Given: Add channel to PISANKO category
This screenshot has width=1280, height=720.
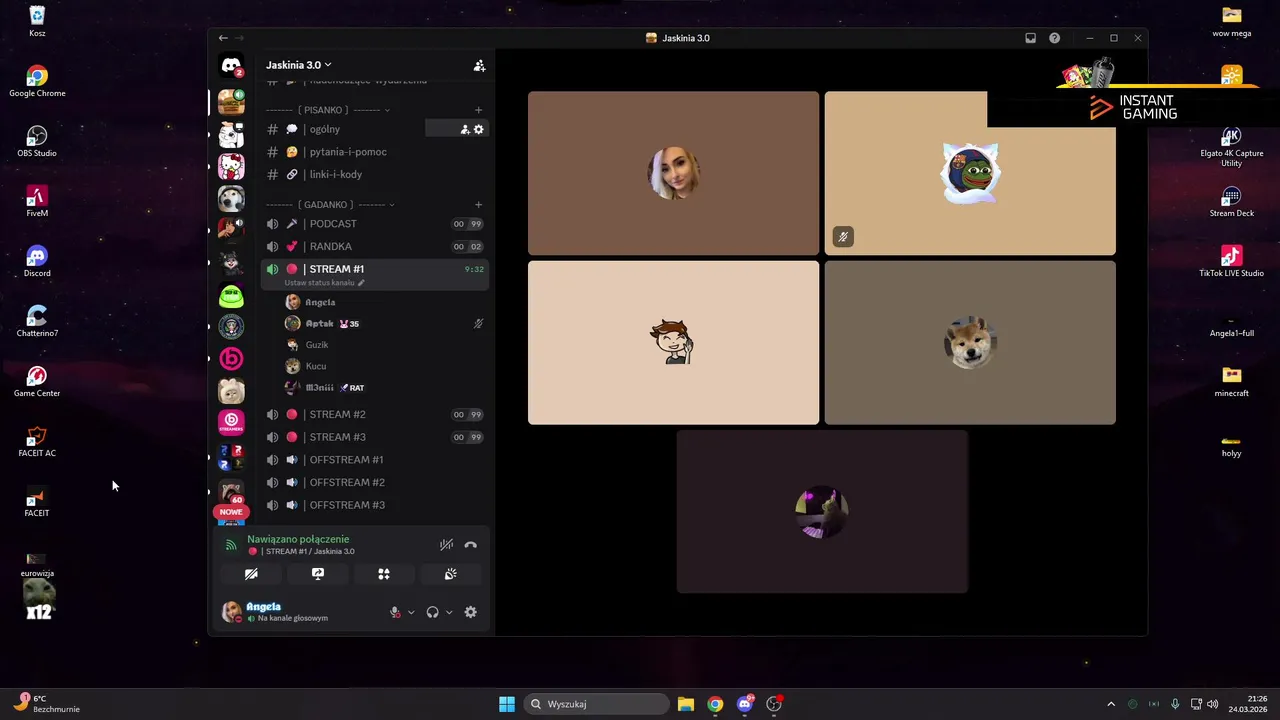Looking at the screenshot, I should tap(478, 110).
